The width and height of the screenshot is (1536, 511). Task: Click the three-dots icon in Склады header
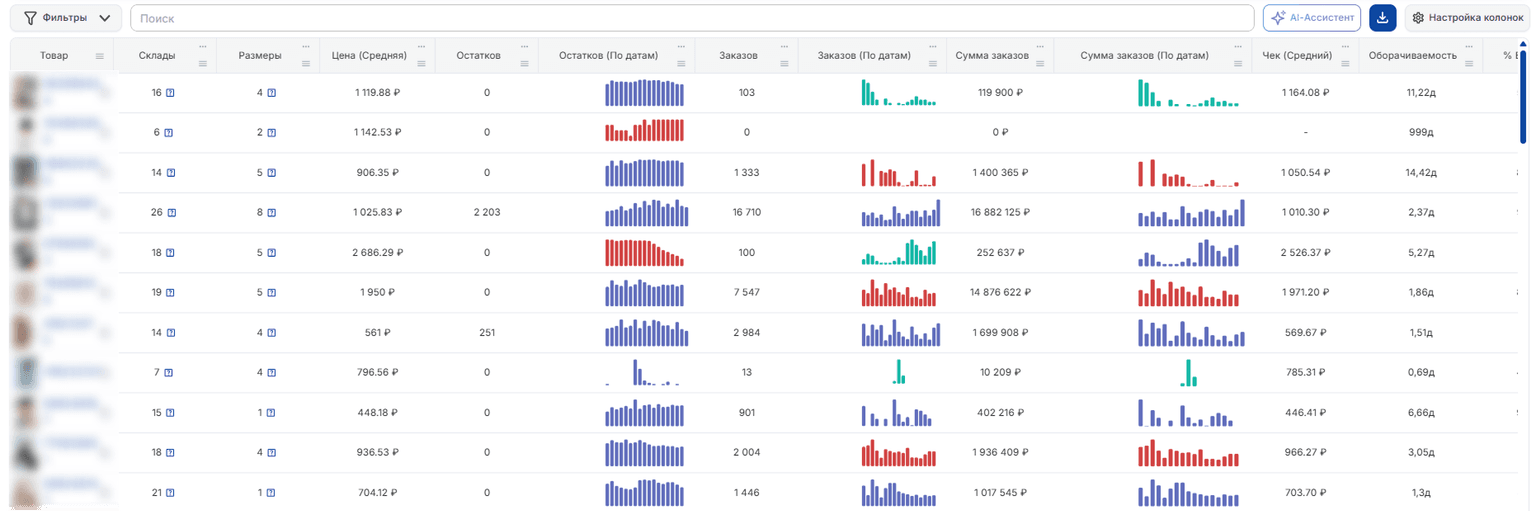203,47
